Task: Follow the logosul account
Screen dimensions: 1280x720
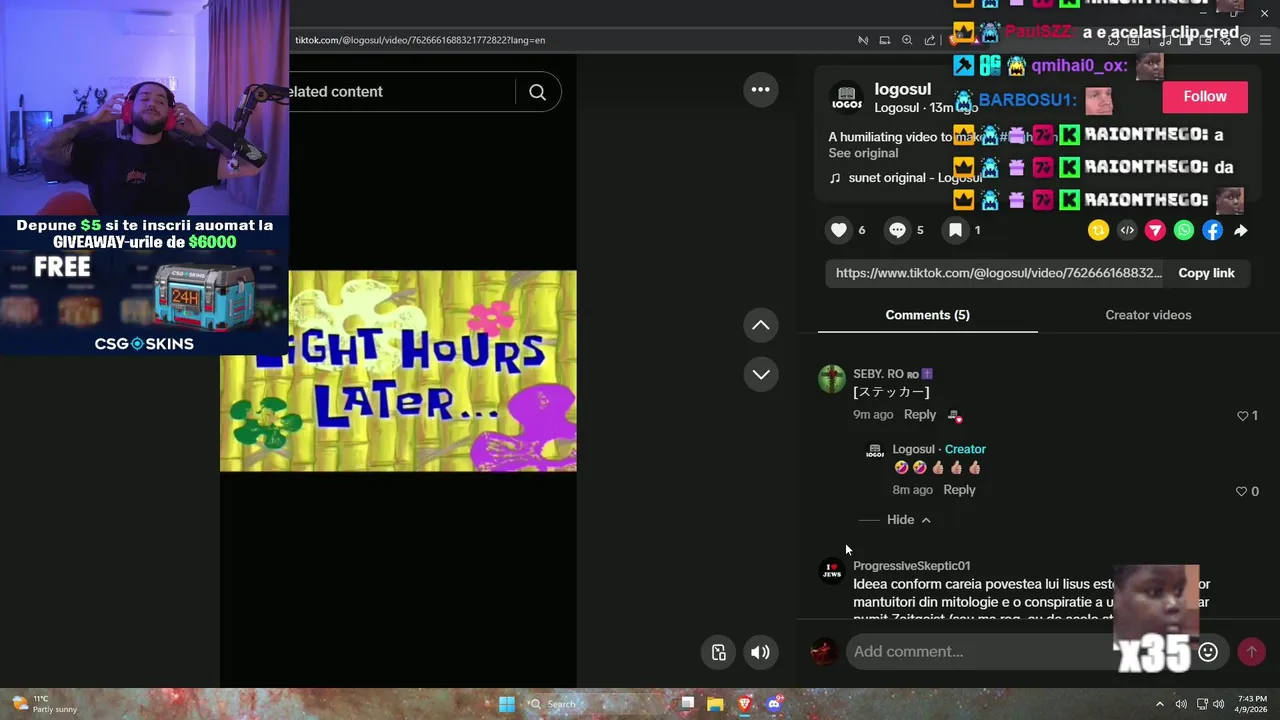Action: tap(1205, 97)
